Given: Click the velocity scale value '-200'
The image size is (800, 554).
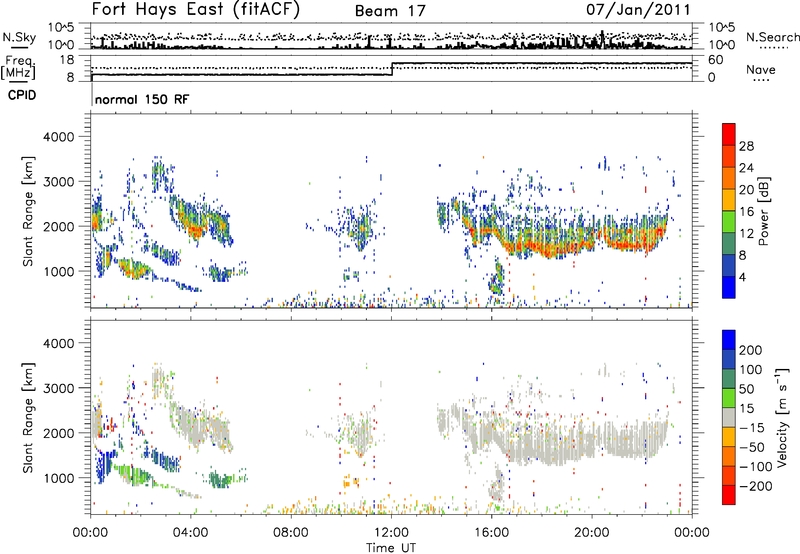Looking at the screenshot, I should point(756,486).
